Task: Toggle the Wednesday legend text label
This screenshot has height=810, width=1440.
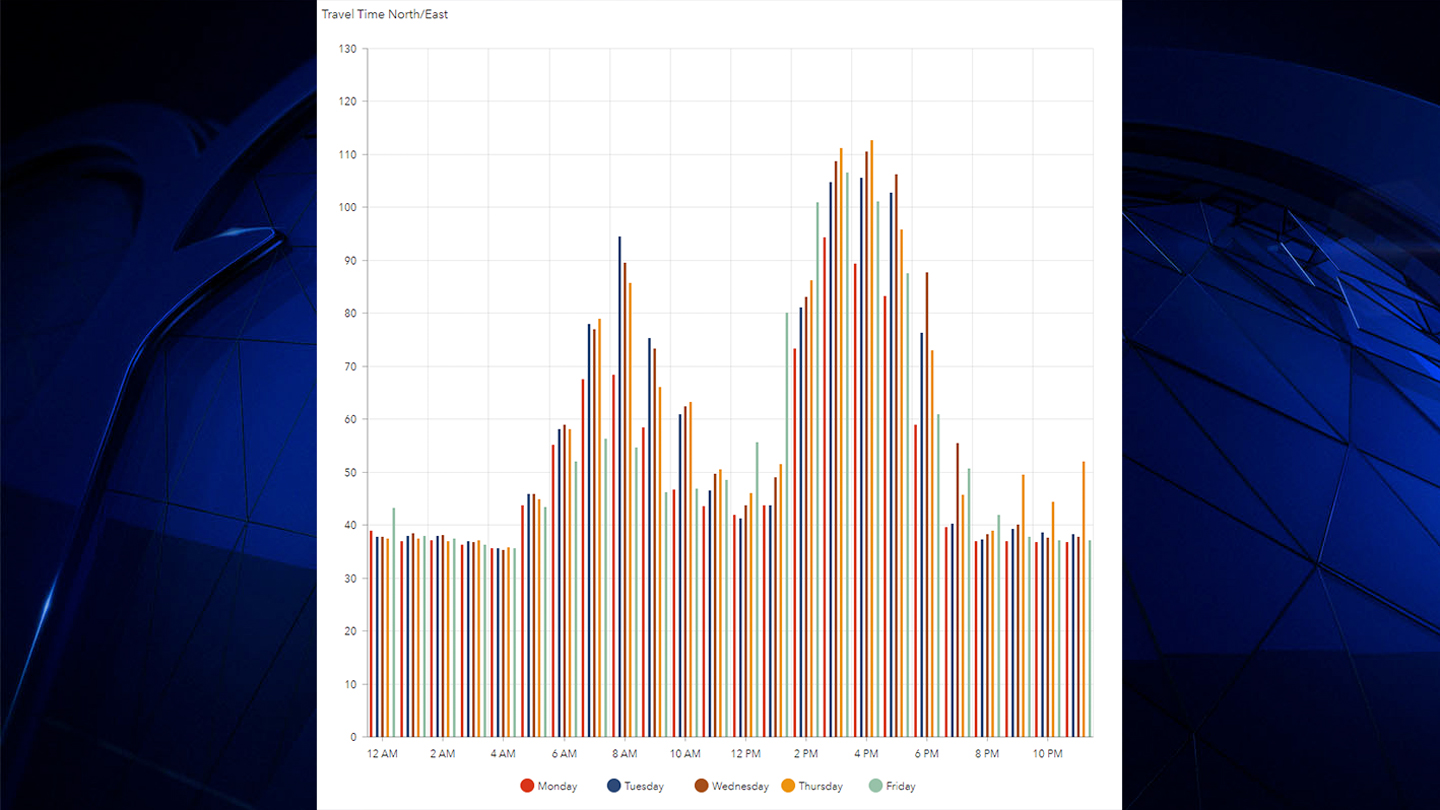Action: (x=740, y=787)
